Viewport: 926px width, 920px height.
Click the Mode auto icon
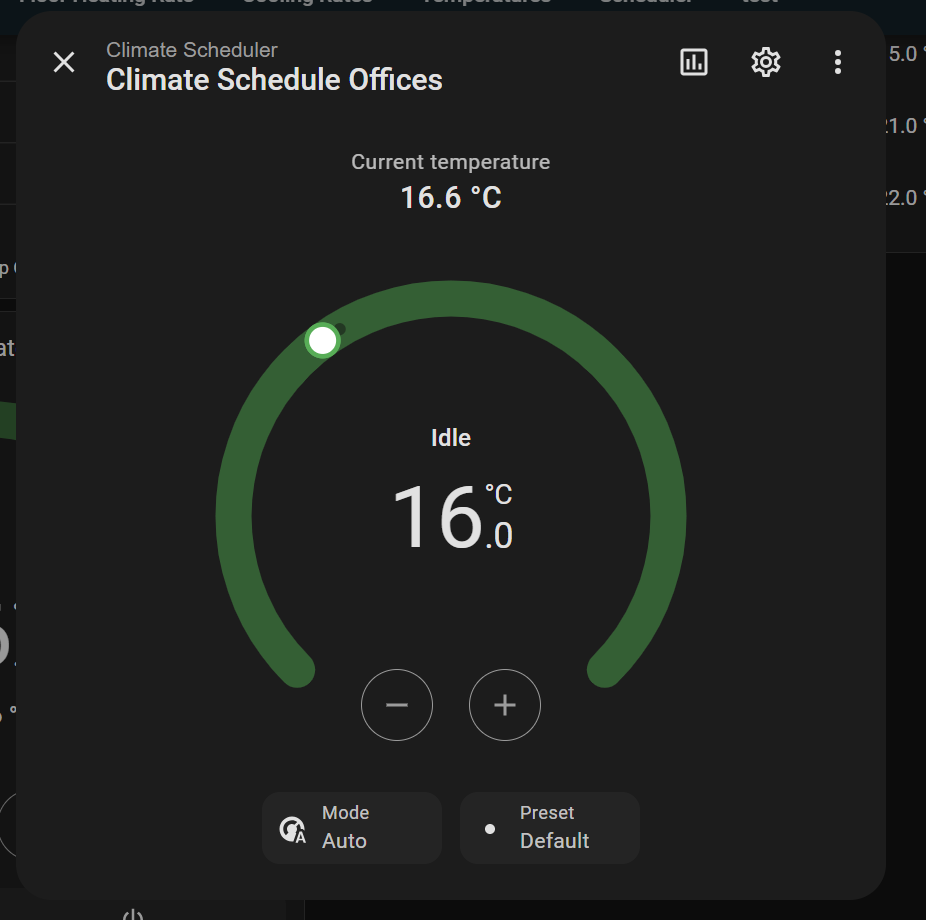tap(292, 830)
